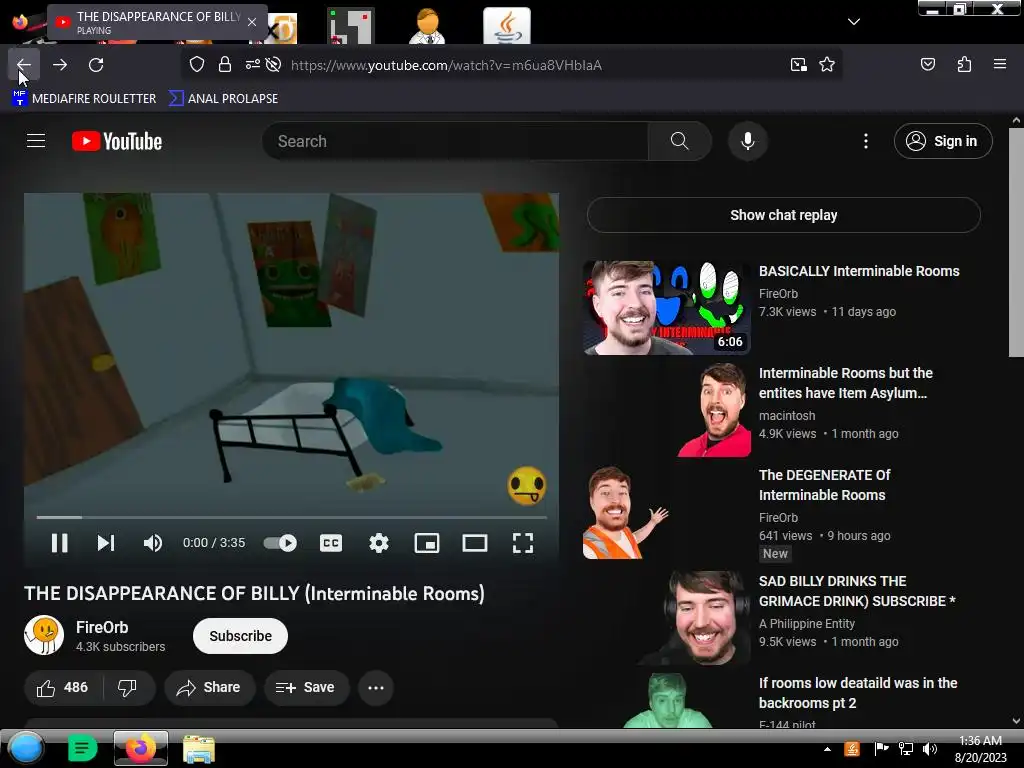Reload the current page
This screenshot has width=1024, height=768.
pyautogui.click(x=96, y=65)
